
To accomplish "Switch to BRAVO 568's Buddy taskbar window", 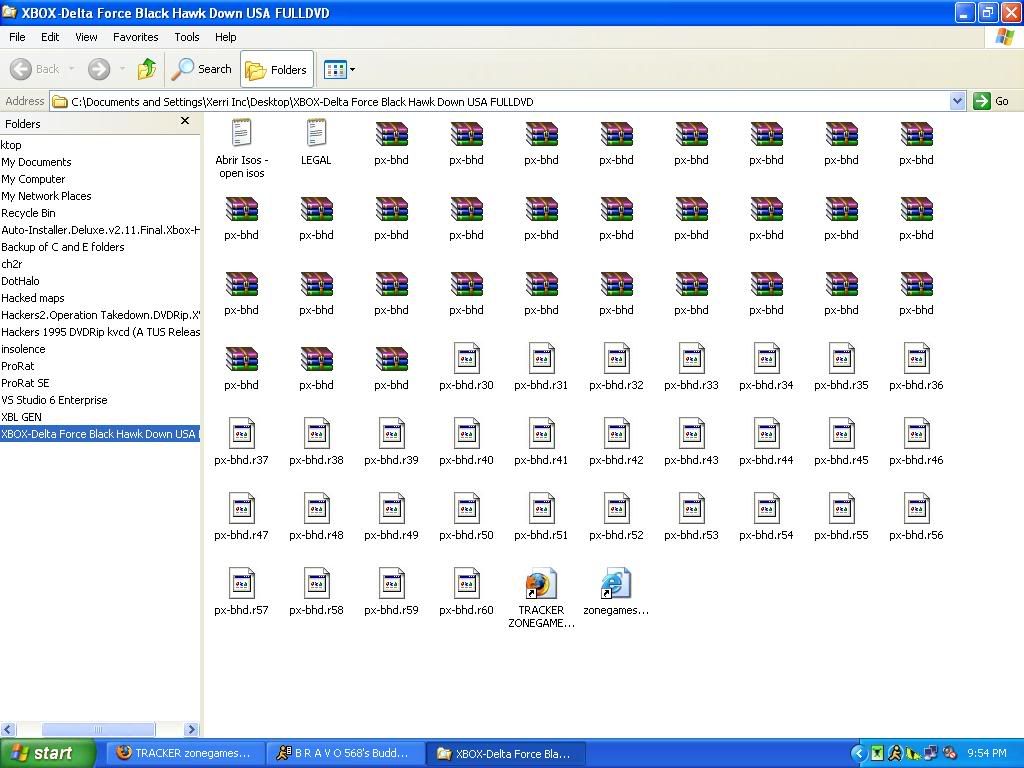I will (x=345, y=753).
